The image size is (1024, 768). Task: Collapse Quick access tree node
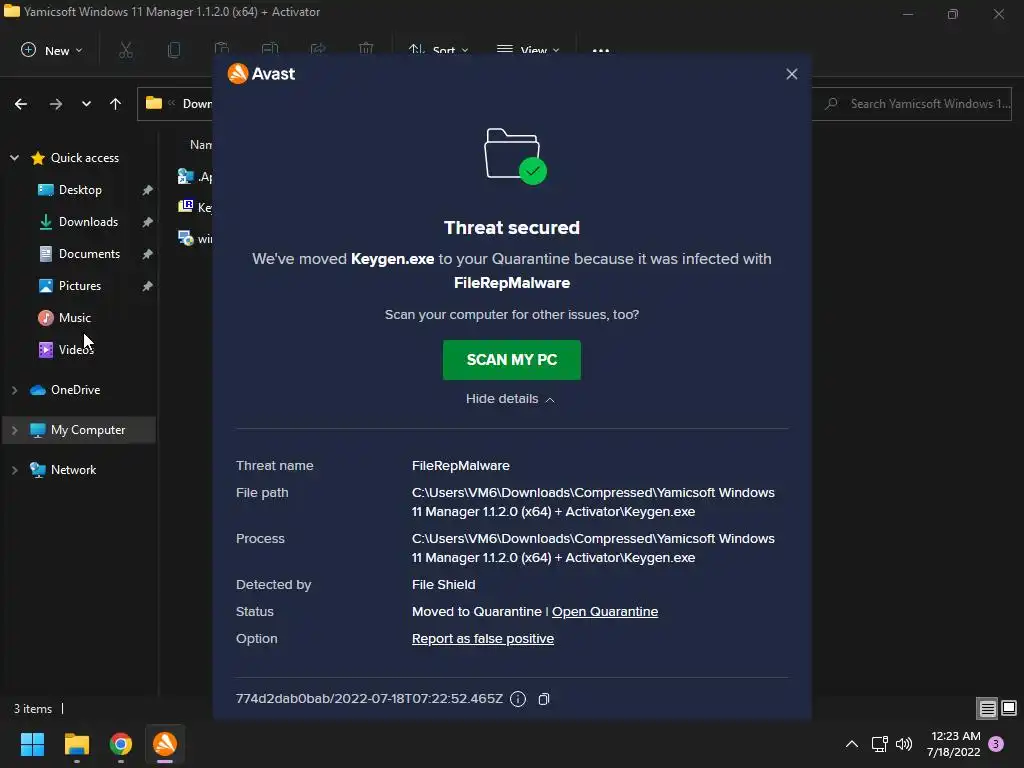pos(14,158)
